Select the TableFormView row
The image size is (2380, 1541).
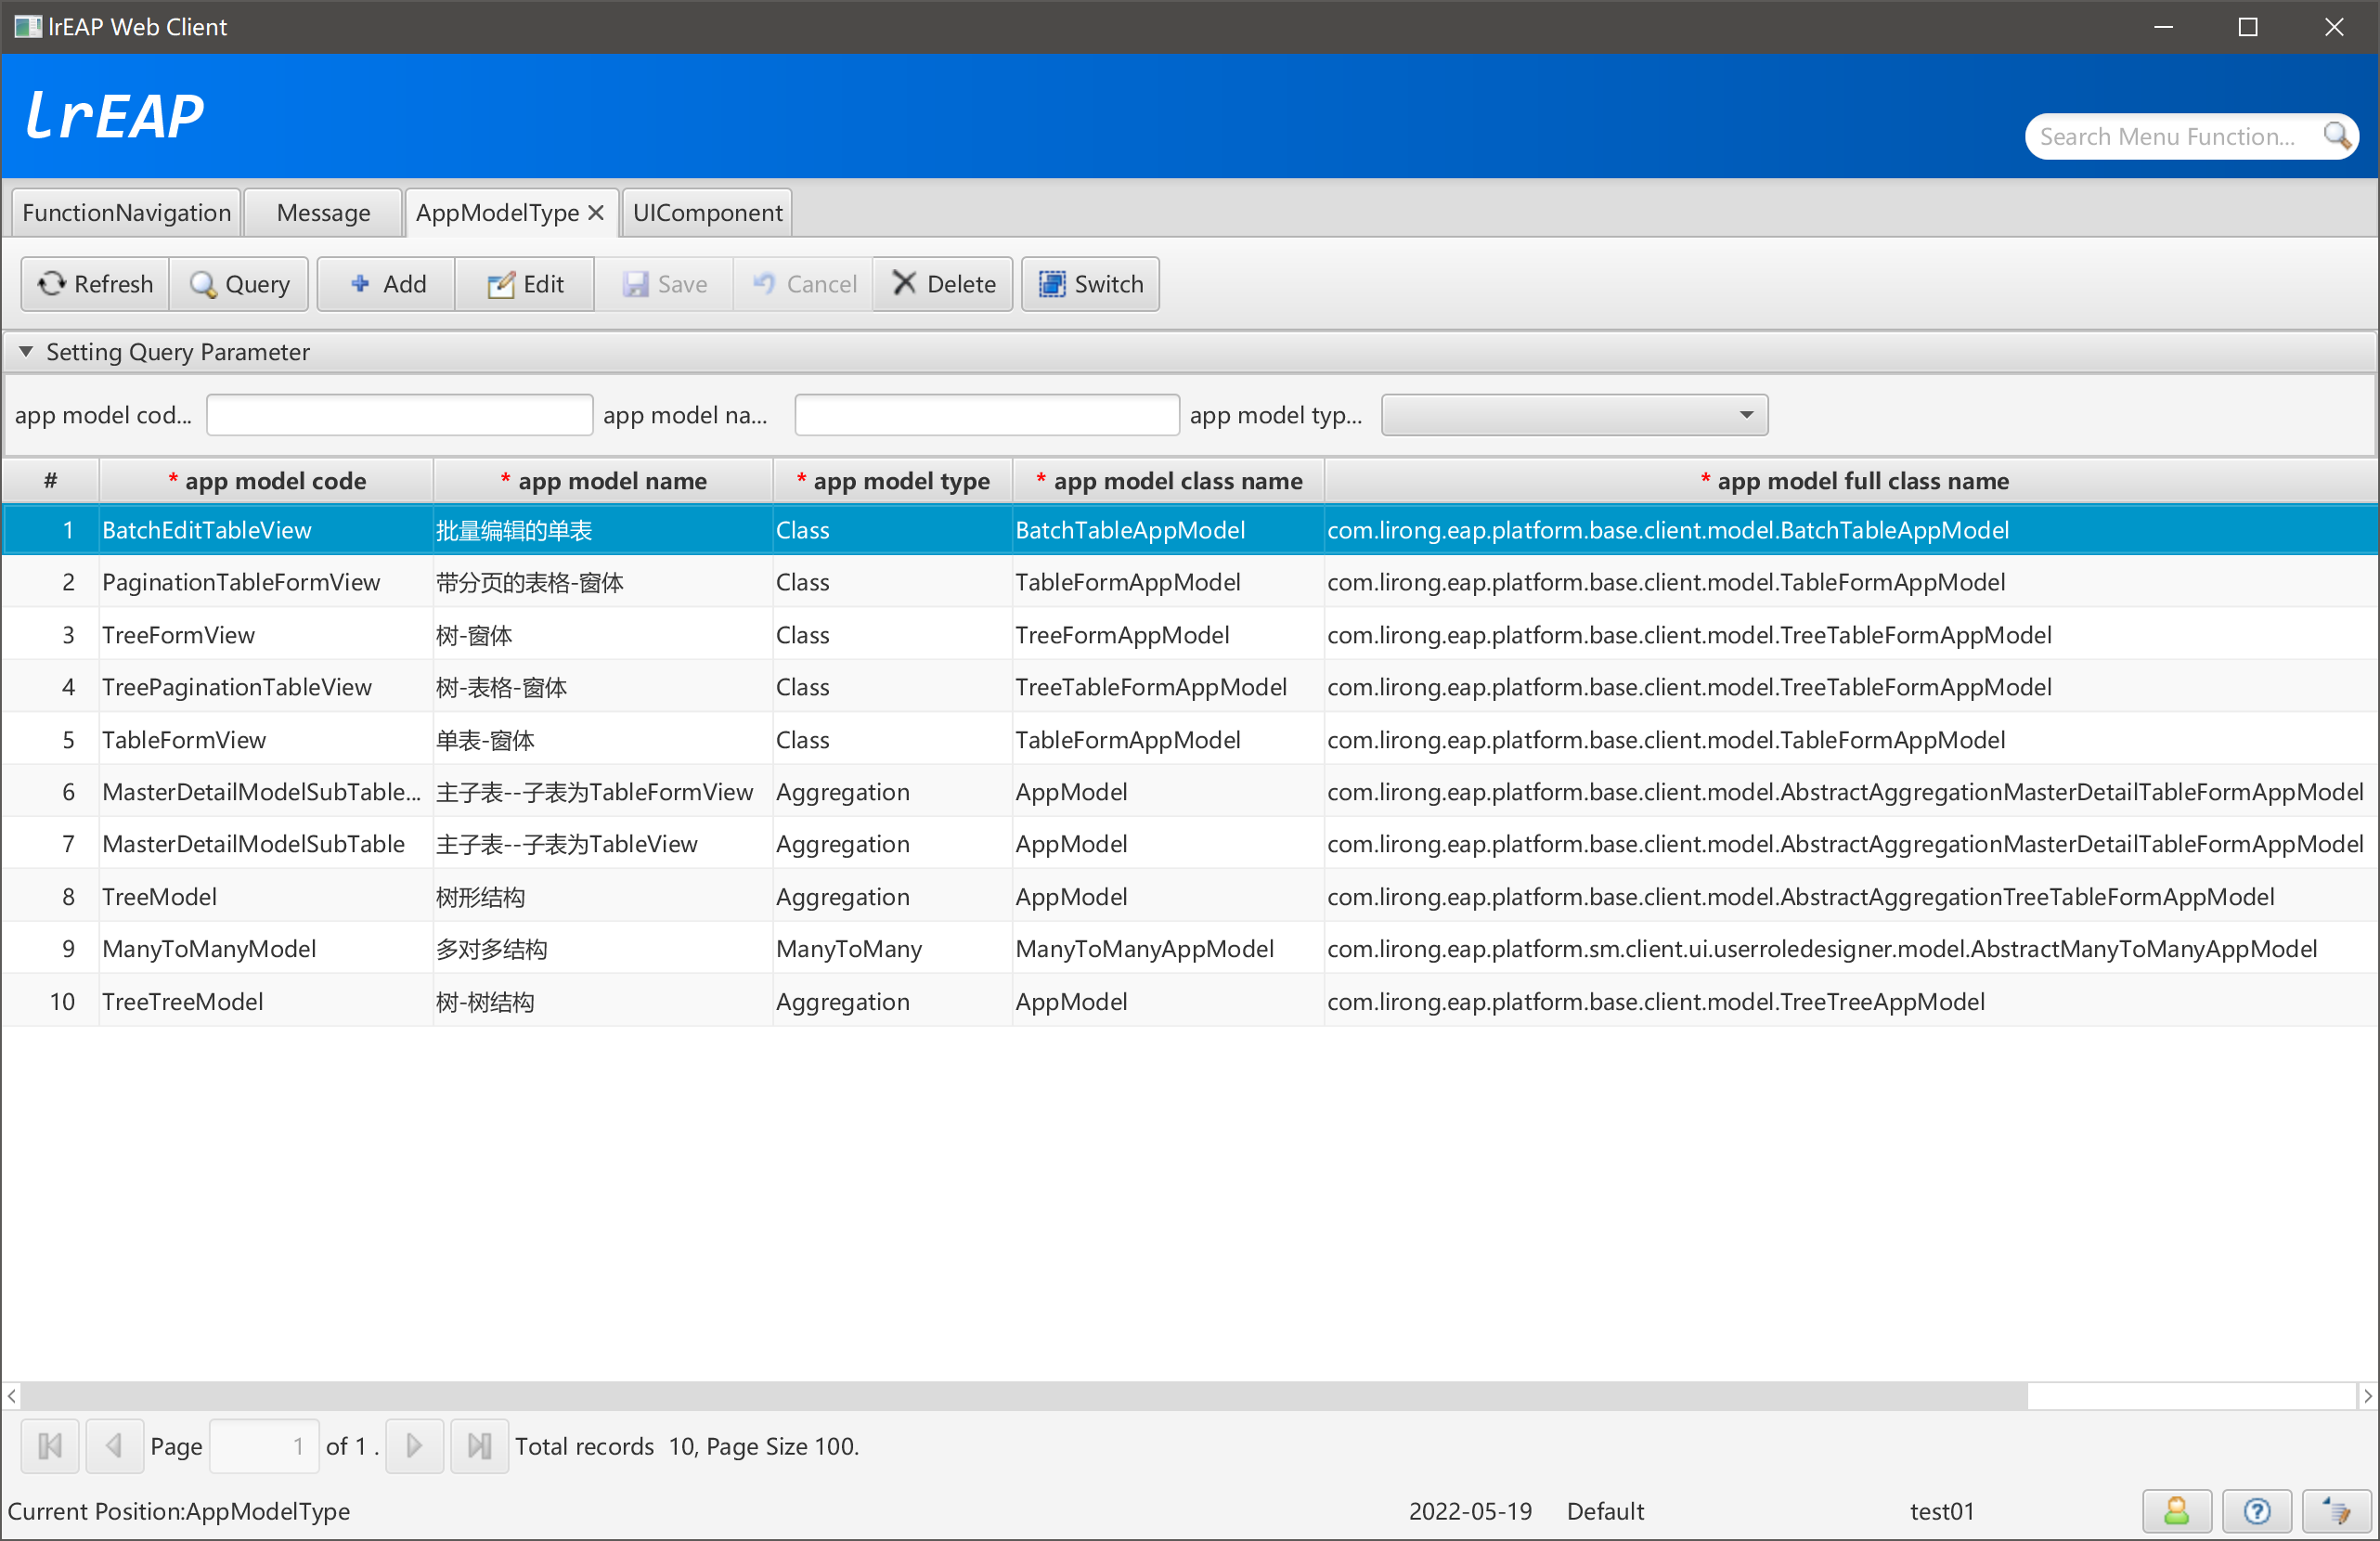click(x=1190, y=740)
